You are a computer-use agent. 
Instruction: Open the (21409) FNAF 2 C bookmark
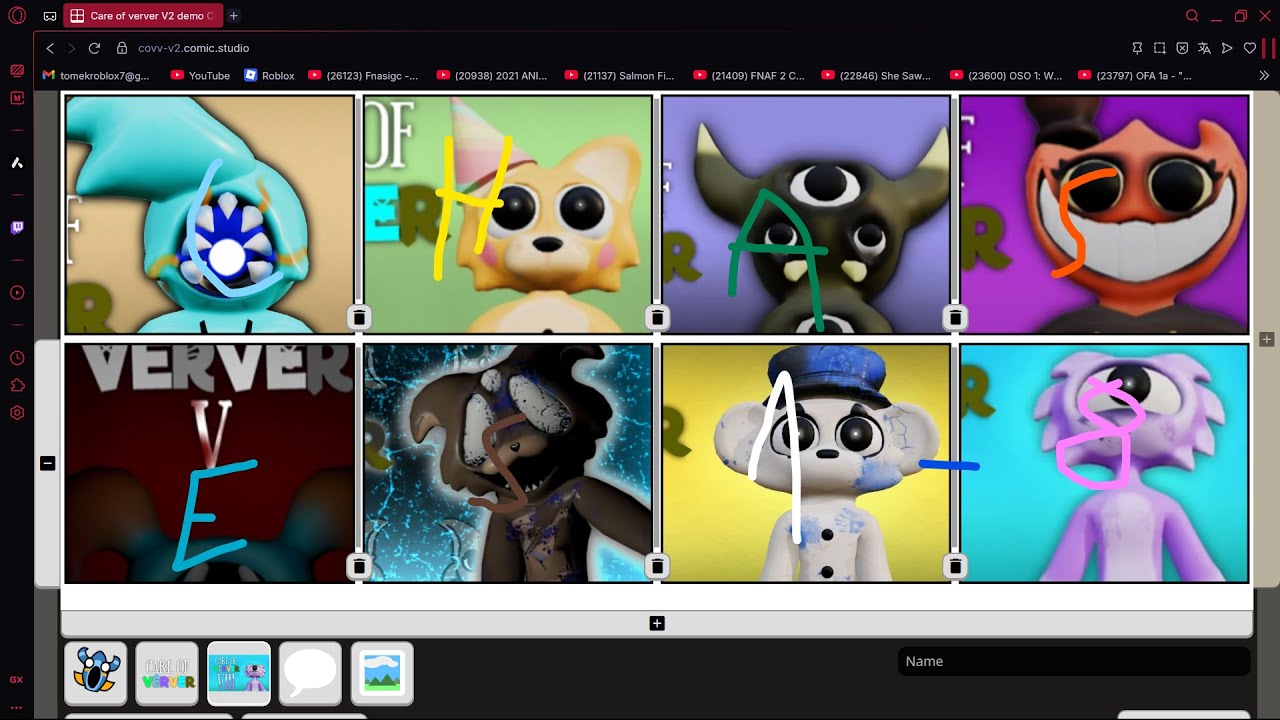tap(748, 75)
